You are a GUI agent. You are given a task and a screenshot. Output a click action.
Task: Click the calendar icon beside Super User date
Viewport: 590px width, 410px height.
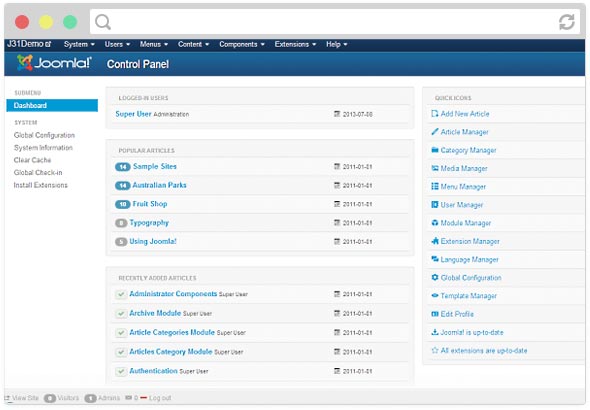(x=337, y=114)
